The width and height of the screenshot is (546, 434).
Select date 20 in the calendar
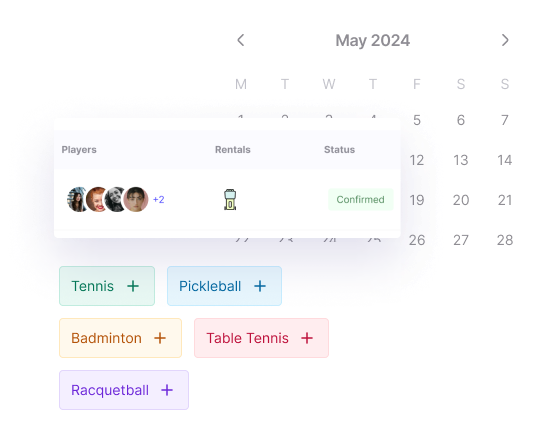(x=461, y=200)
